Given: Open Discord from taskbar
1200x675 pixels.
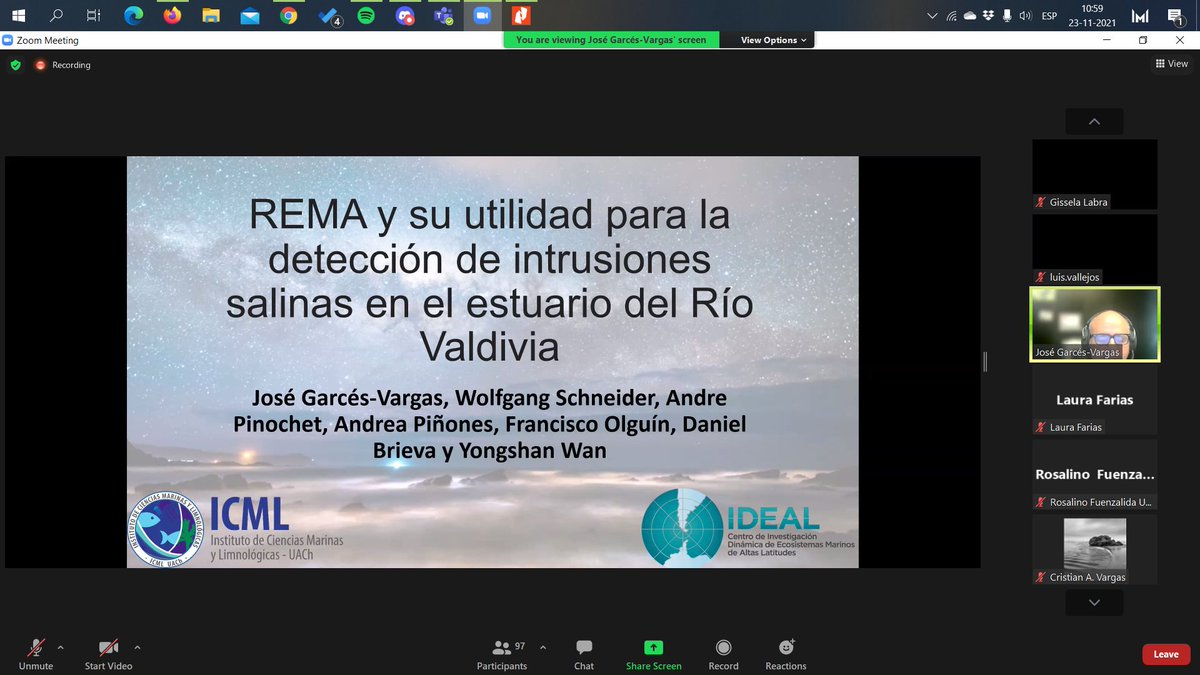Looking at the screenshot, I should click(405, 15).
